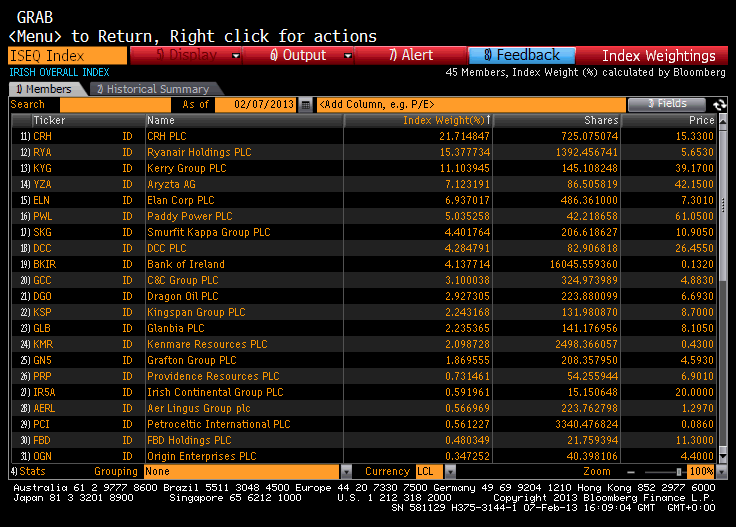Image resolution: width=736 pixels, height=527 pixels.
Task: Click the Add Column input field
Action: pyautogui.click(x=471, y=105)
